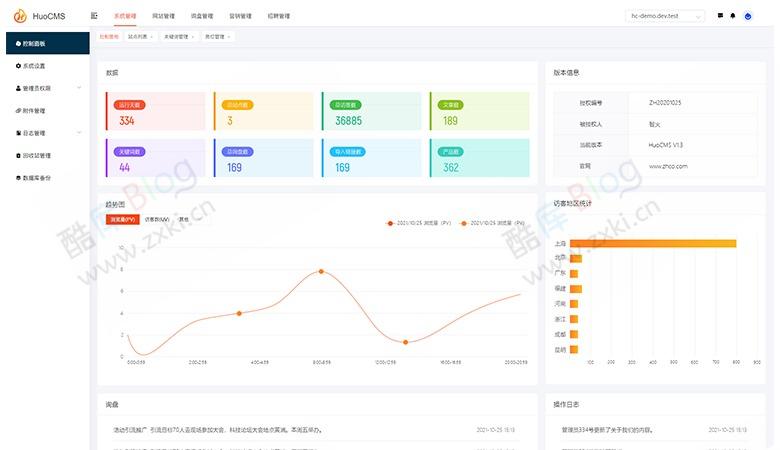Expand the 管理员权限 sidebar submenu arrow
780x450 pixels.
(x=79, y=88)
